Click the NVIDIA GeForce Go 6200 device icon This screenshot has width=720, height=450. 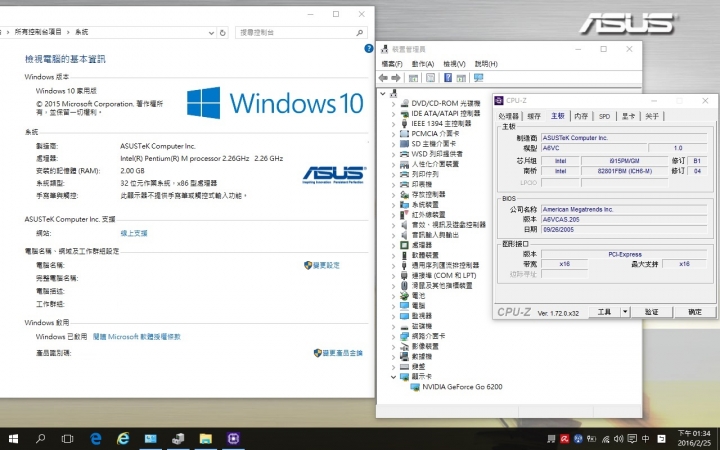415,387
